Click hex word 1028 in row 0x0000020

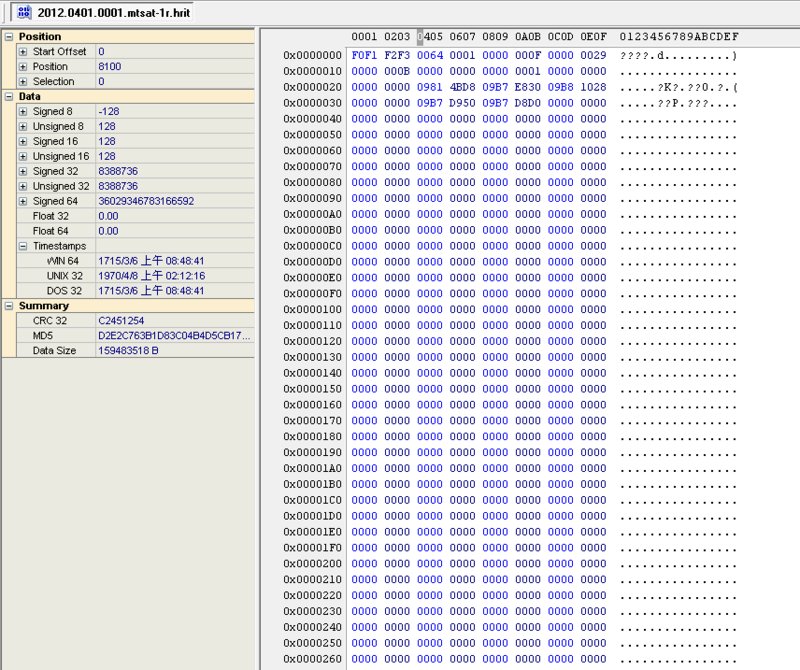pyautogui.click(x=593, y=87)
